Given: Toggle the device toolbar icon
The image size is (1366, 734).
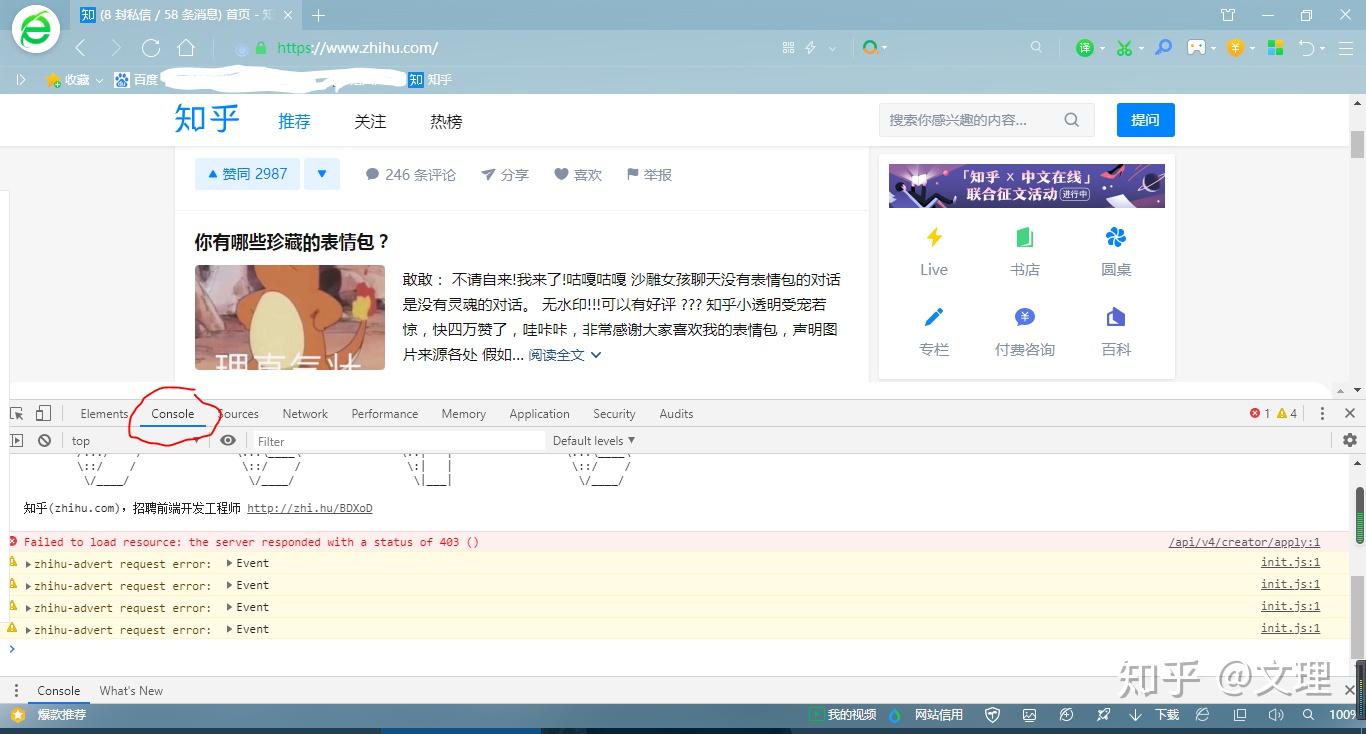Looking at the screenshot, I should (43, 413).
